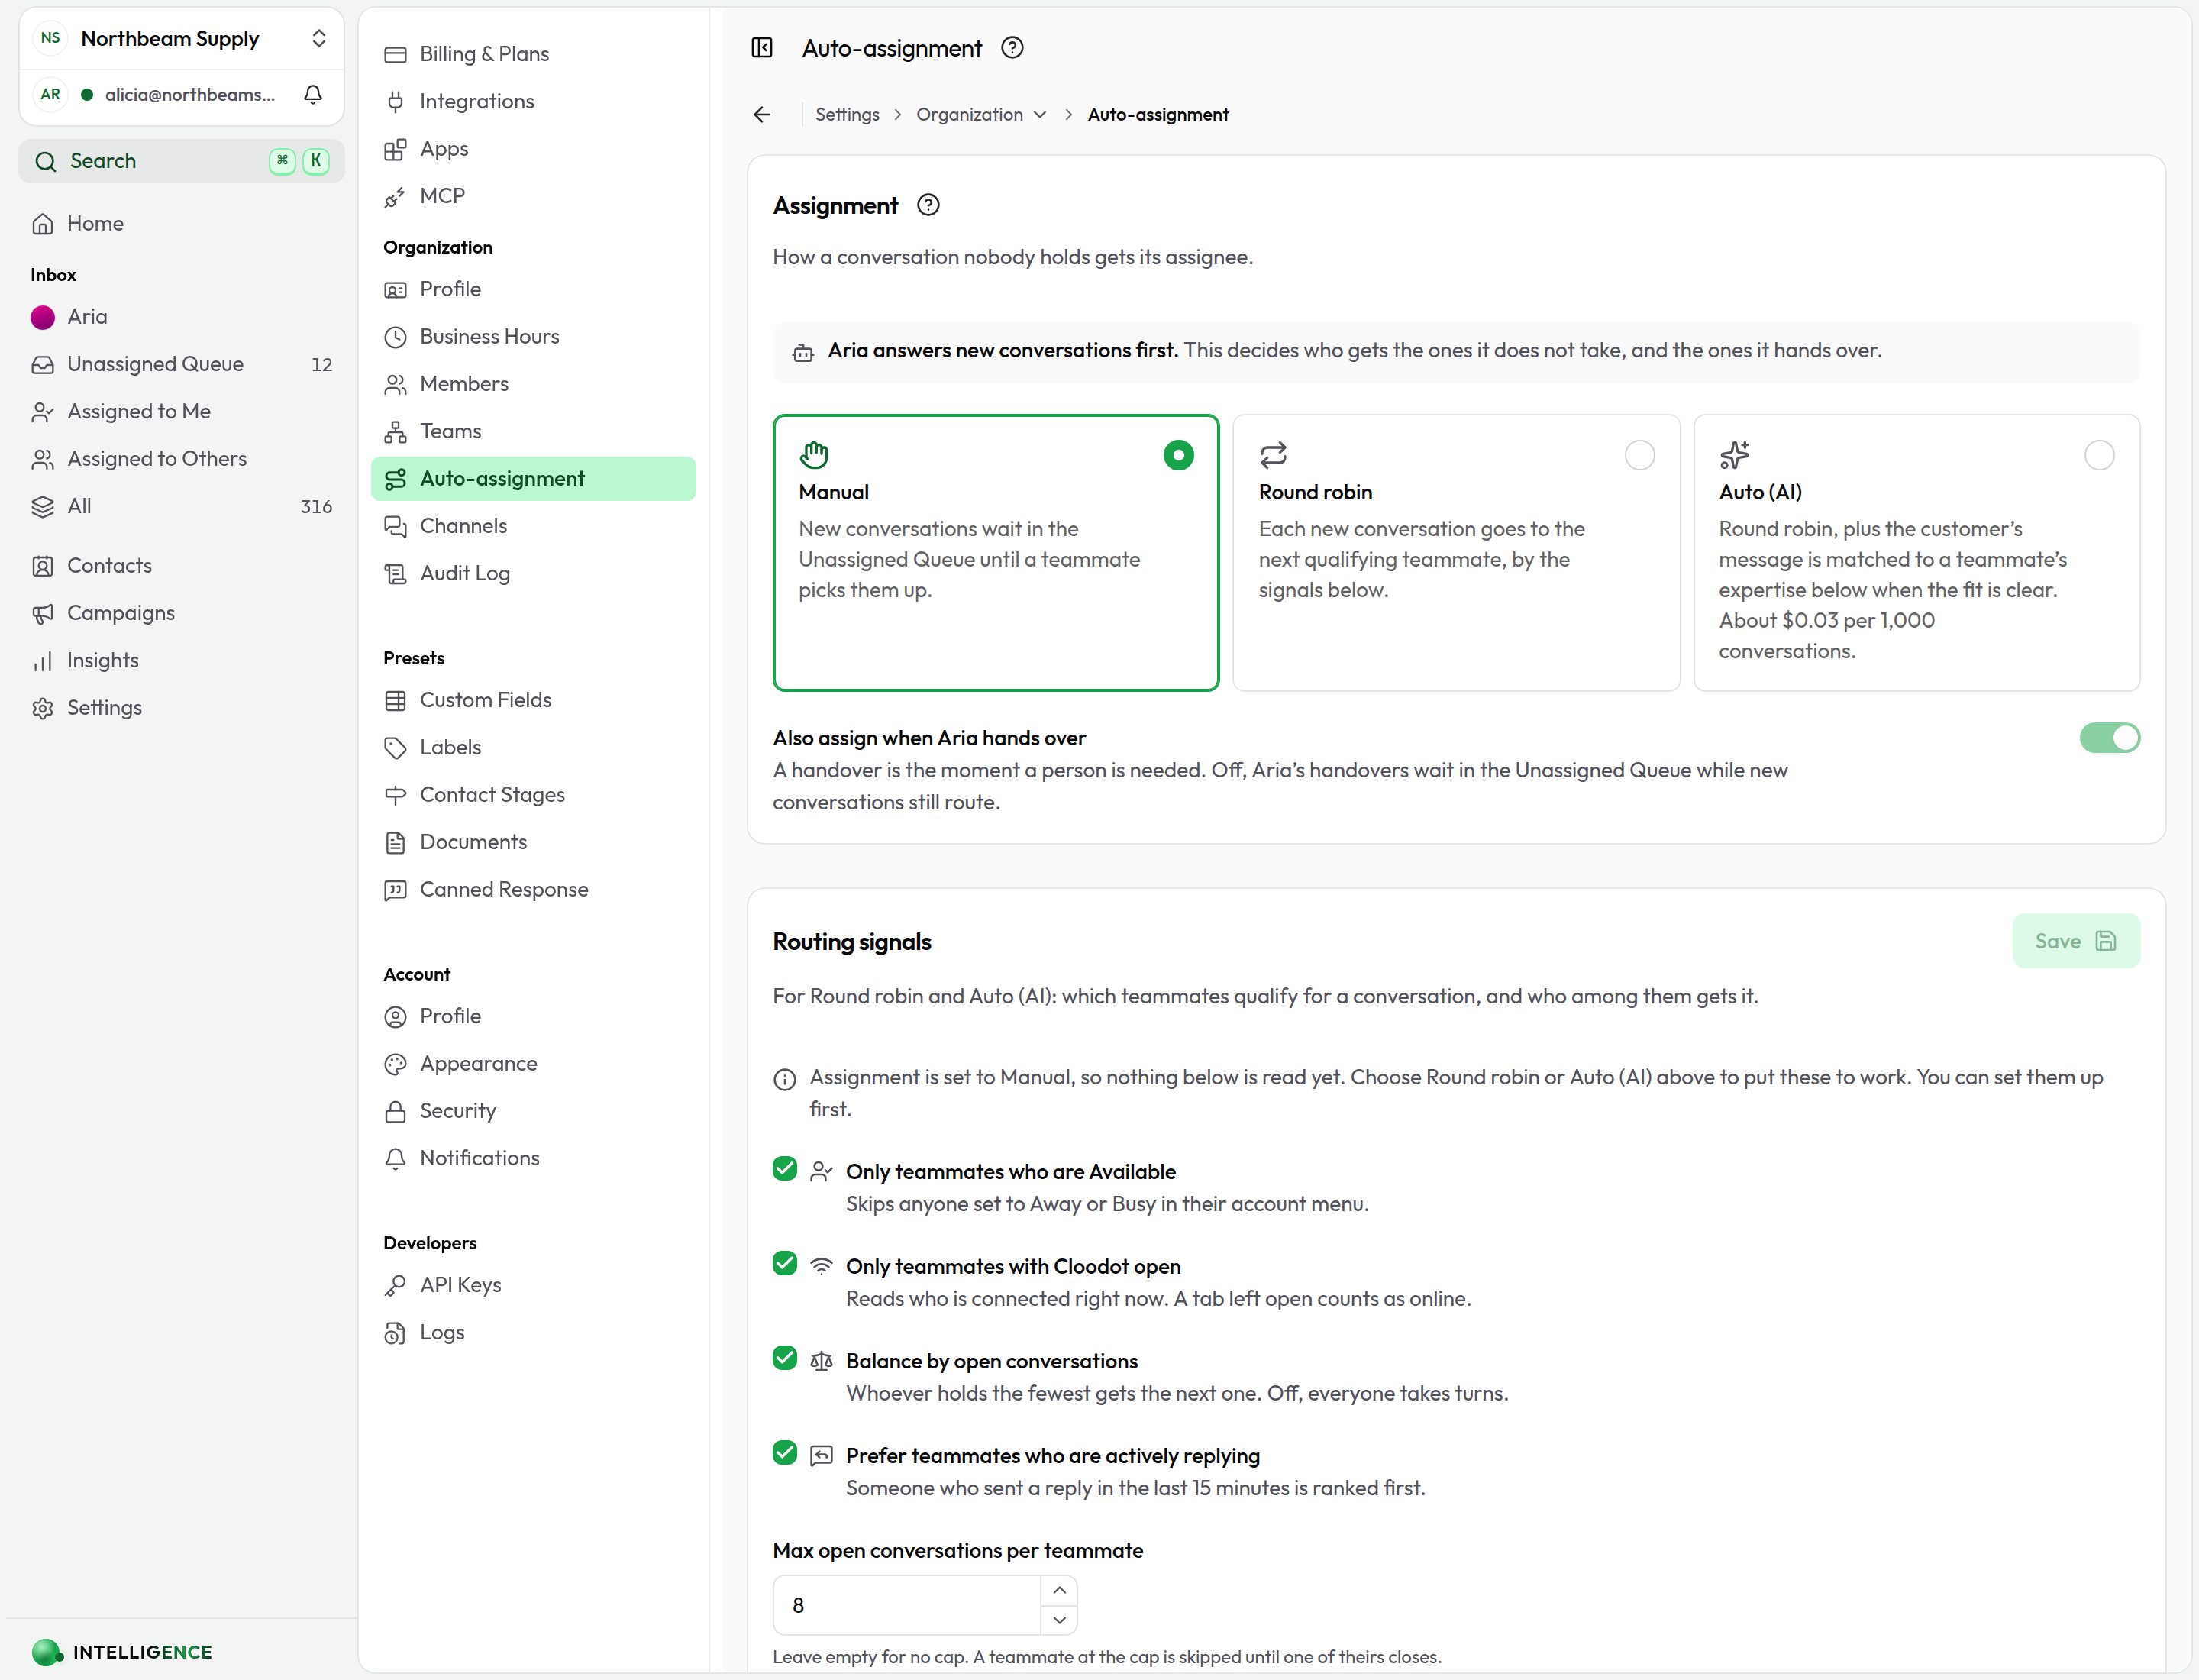
Task: Click help icon next to Assignment heading
Action: [x=928, y=205]
